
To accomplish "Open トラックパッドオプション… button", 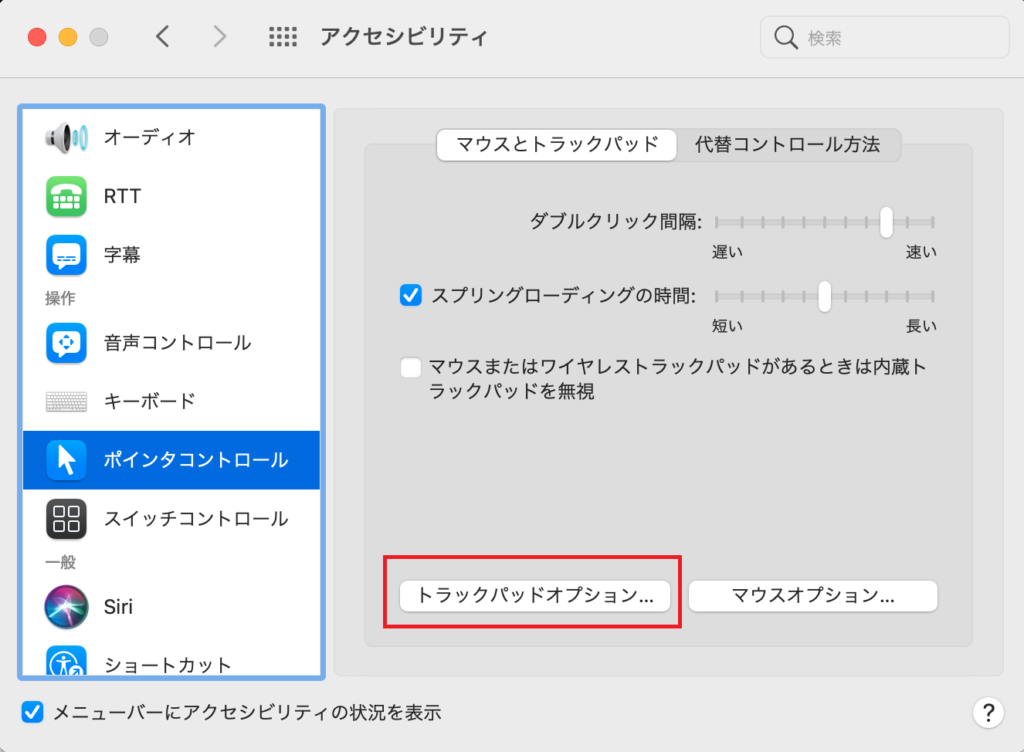I will [x=535, y=596].
